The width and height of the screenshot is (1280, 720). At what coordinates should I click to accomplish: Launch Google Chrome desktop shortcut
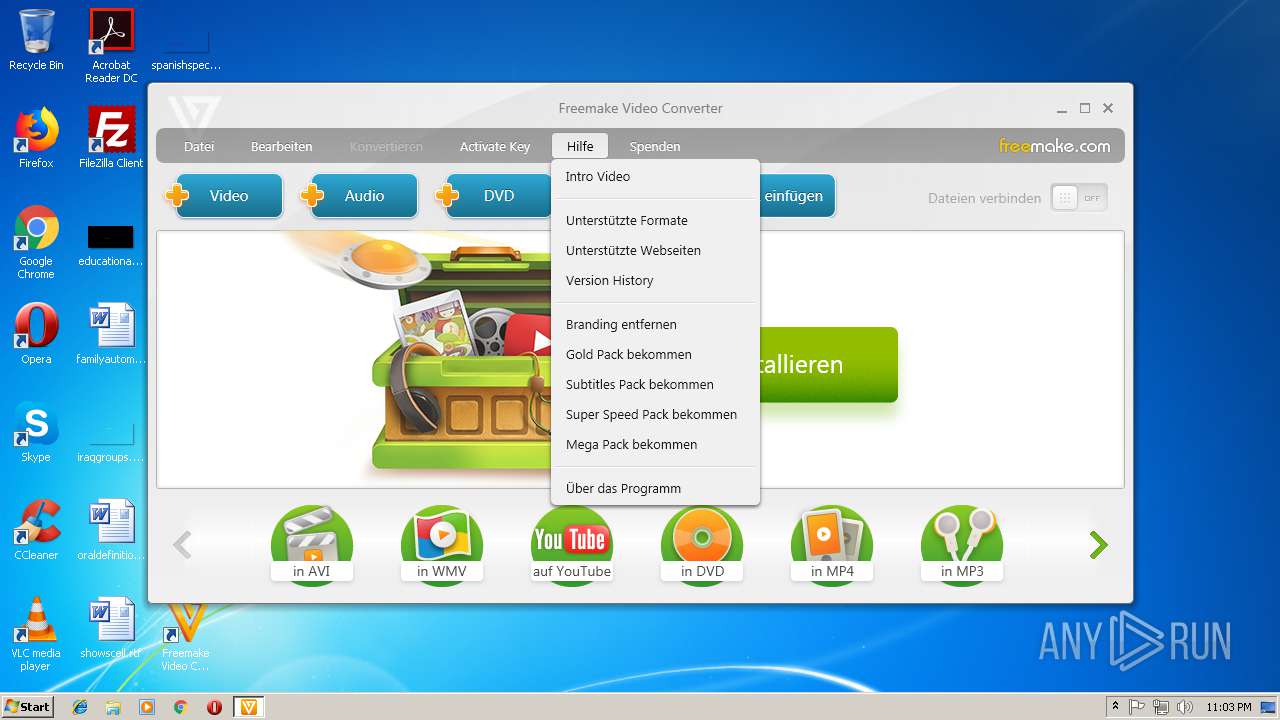coord(36,242)
